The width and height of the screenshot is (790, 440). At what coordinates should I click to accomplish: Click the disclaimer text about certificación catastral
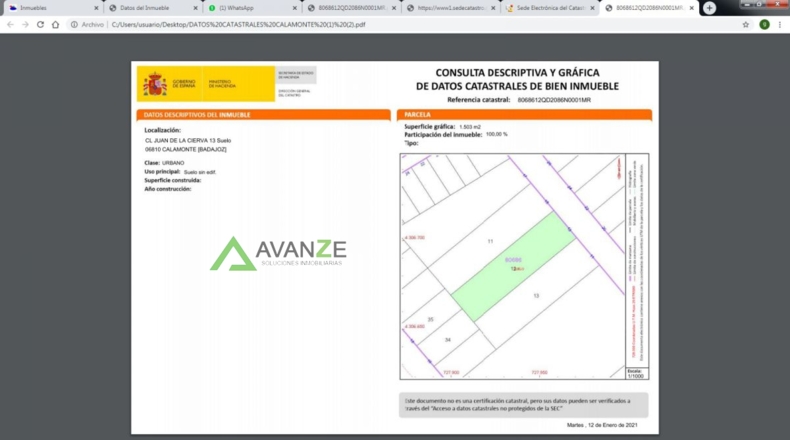click(517, 405)
